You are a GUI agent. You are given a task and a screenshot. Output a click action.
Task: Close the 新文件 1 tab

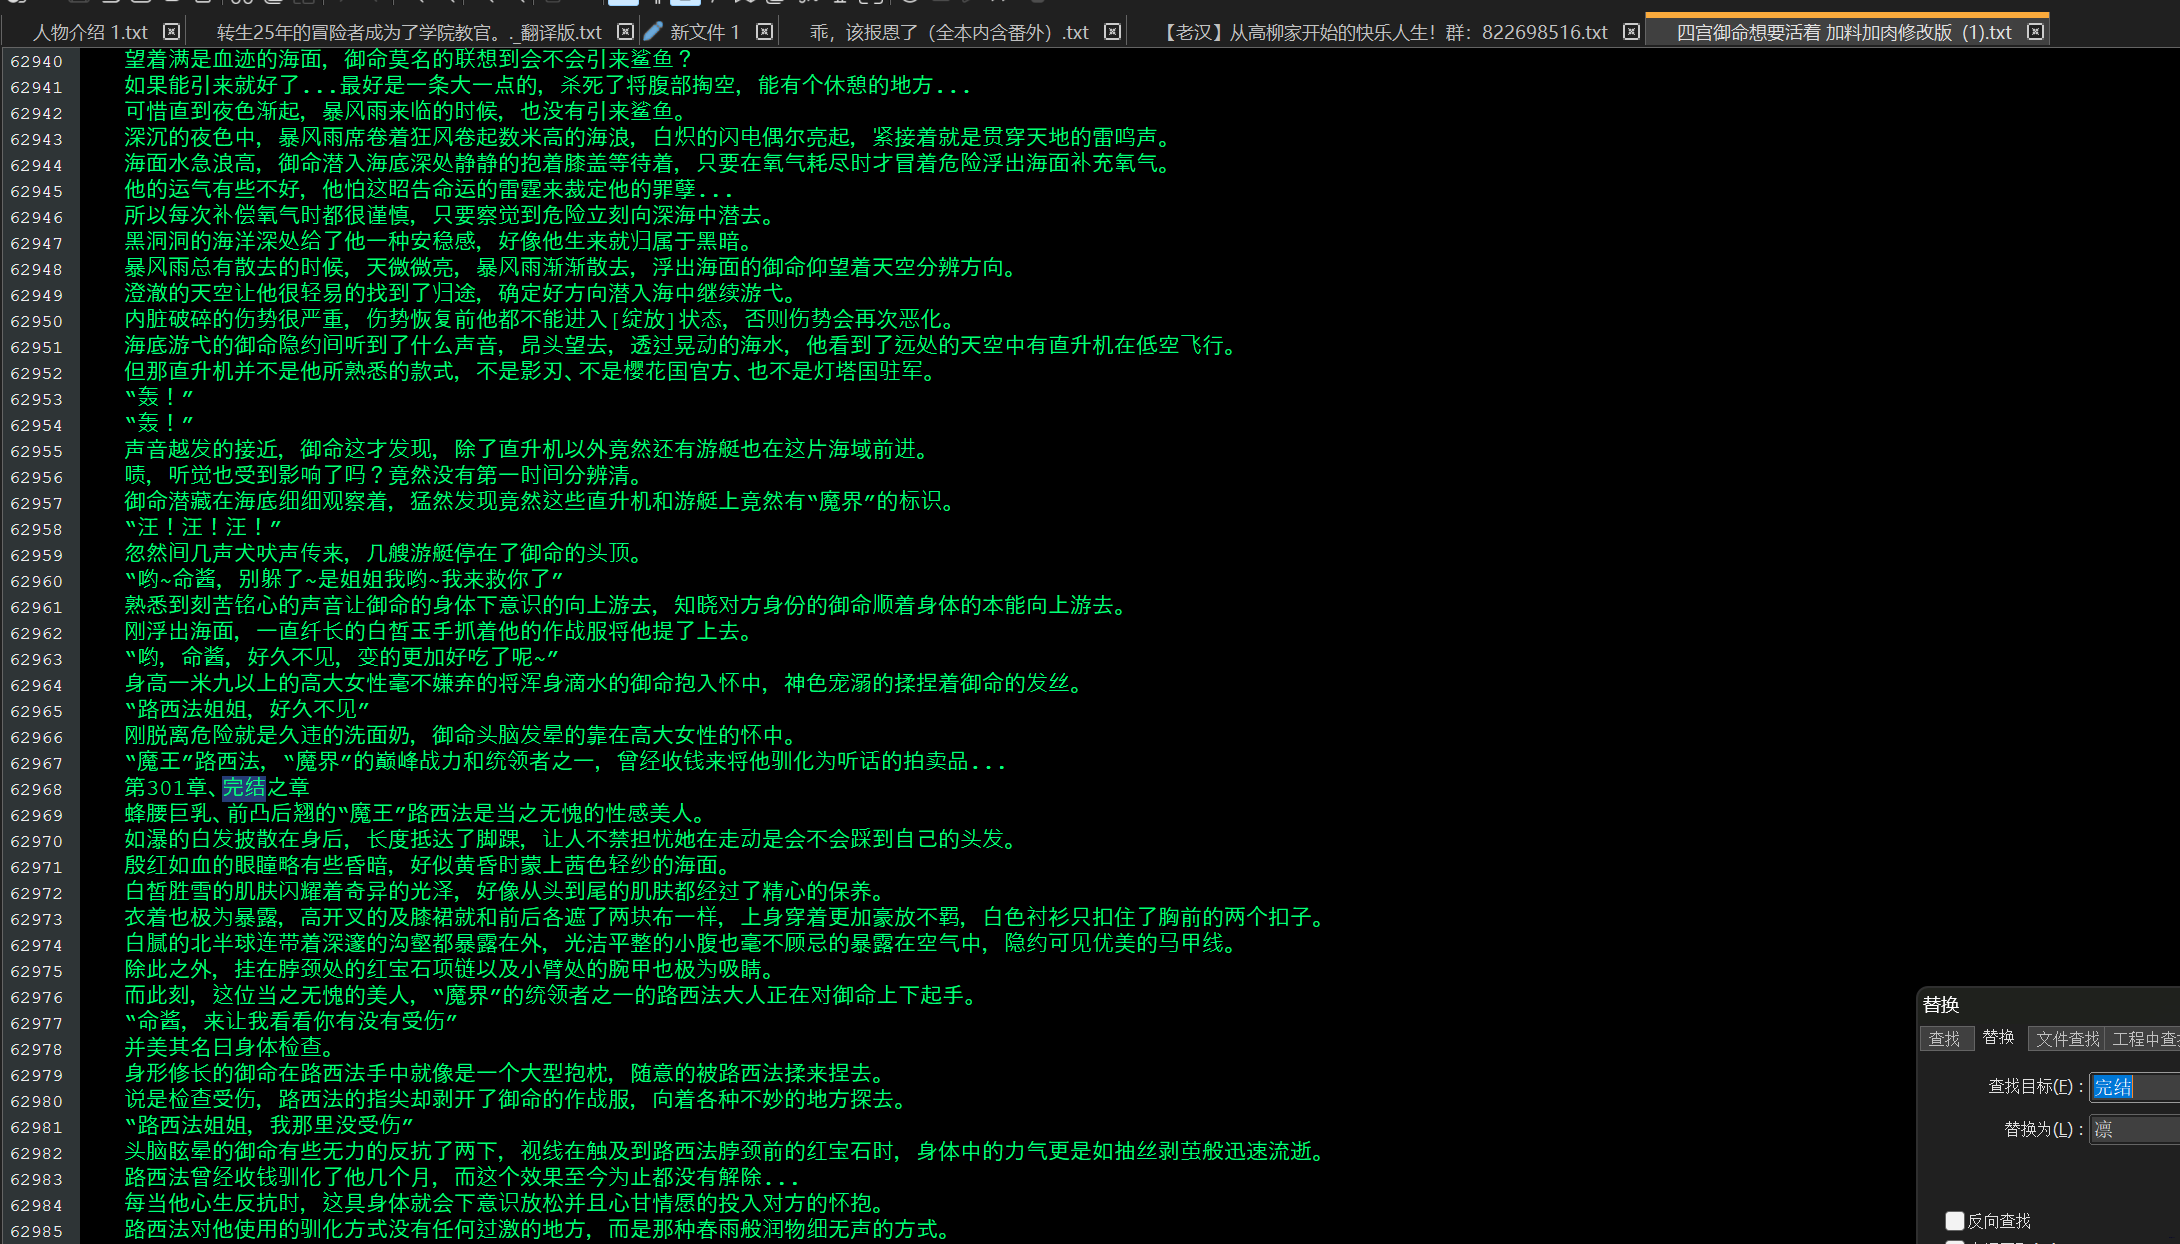click(765, 31)
